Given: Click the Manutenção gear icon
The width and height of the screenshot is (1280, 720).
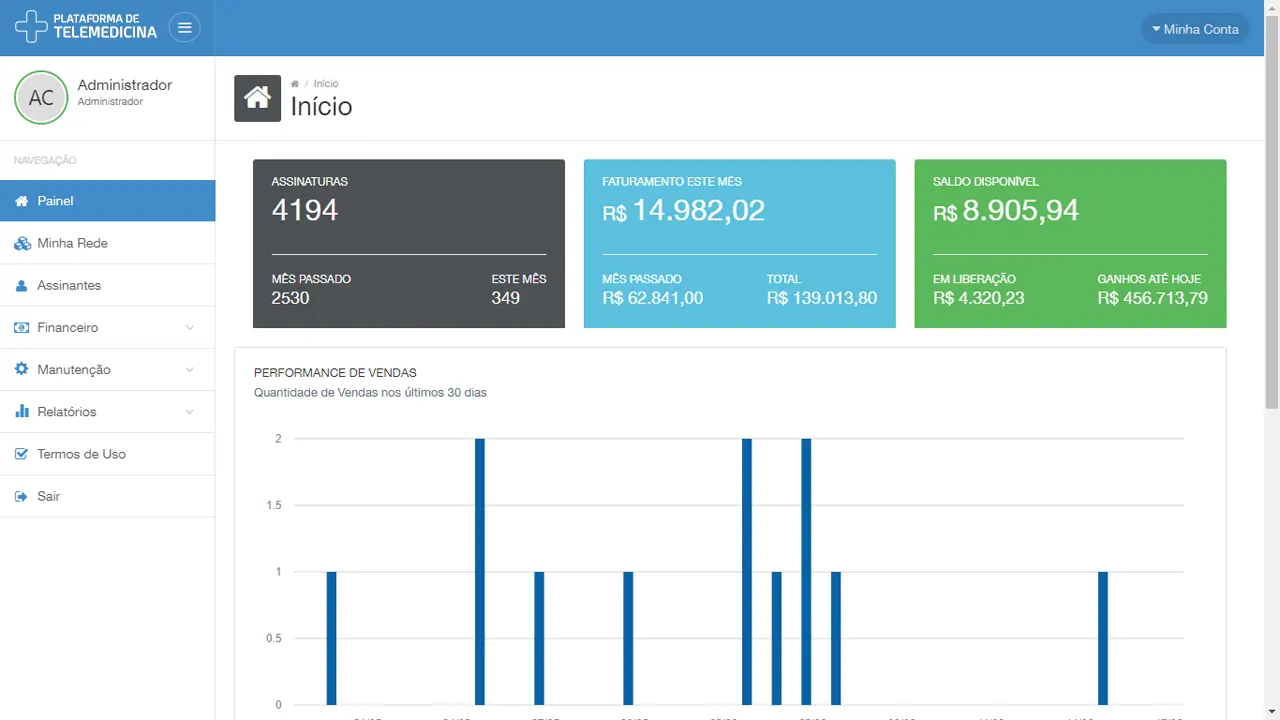Looking at the screenshot, I should [22, 369].
